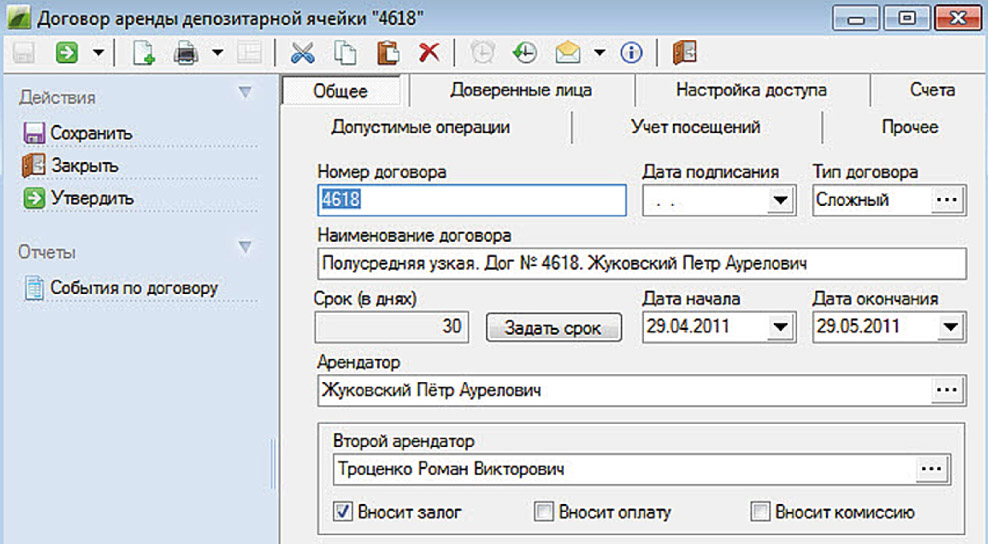The width and height of the screenshot is (988, 544).
Task: Click the Copy icon in toolbar
Action: 345,53
